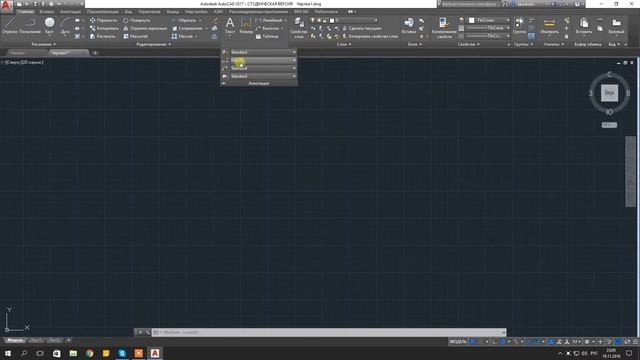640x360 pixels.
Task: Open the Windows Start menu
Action: (x=7, y=353)
